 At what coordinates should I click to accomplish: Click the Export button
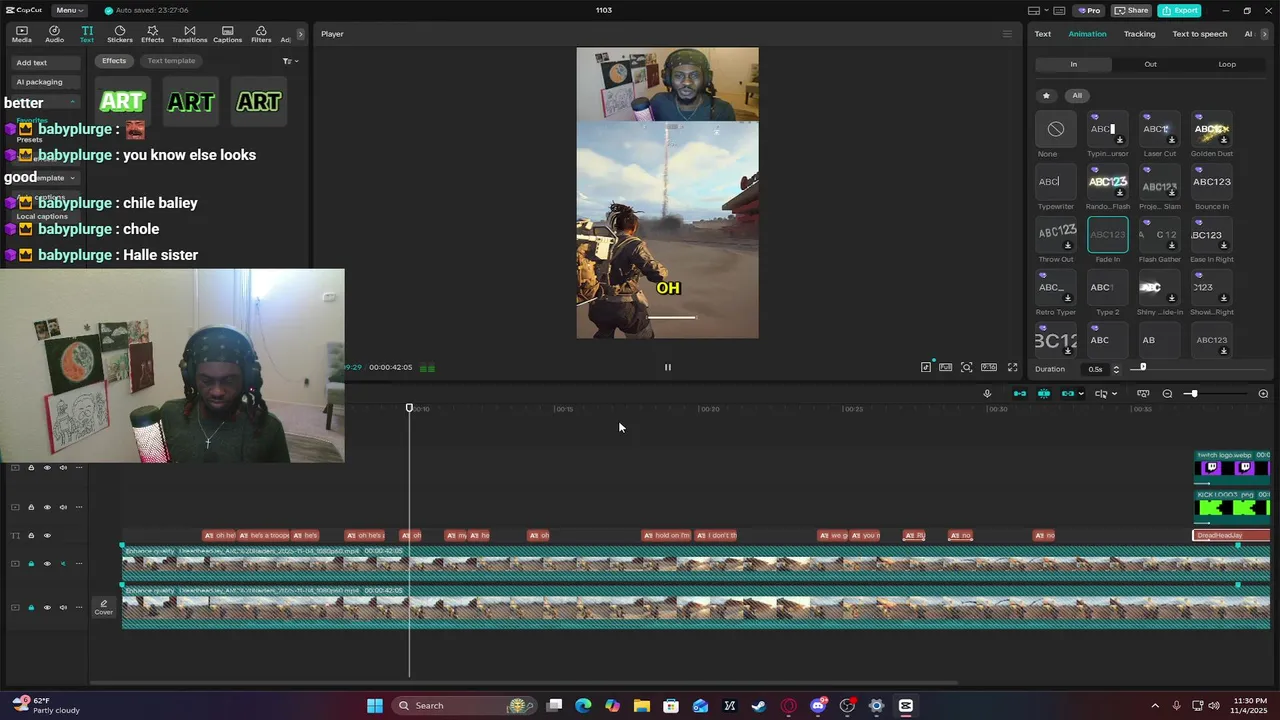(1179, 10)
